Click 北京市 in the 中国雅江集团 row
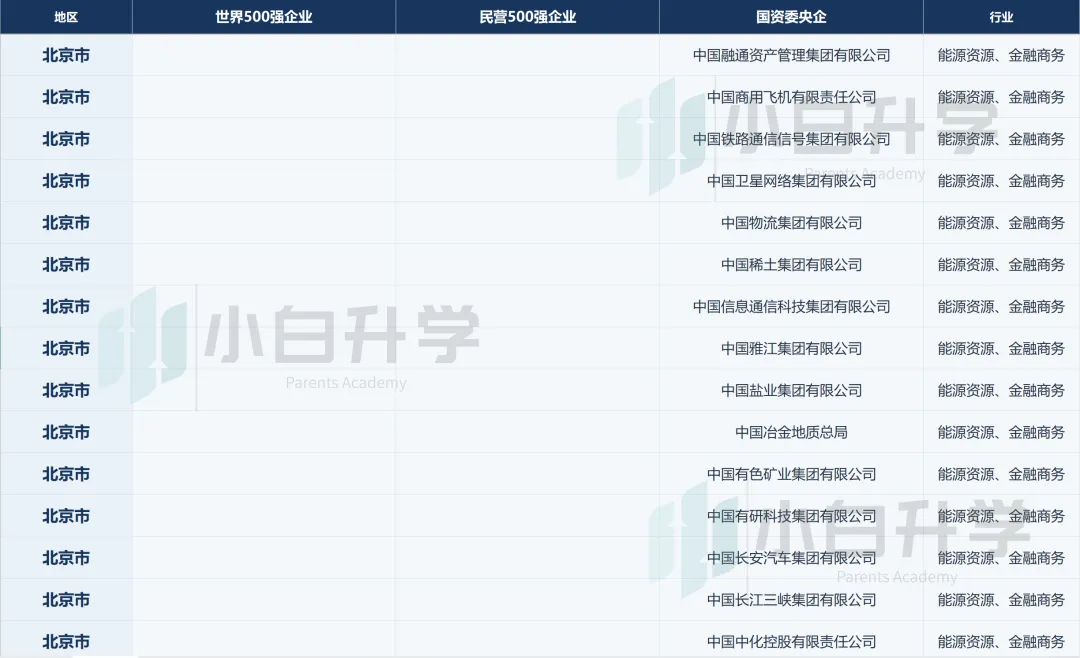1080x658 pixels. [x=66, y=349]
